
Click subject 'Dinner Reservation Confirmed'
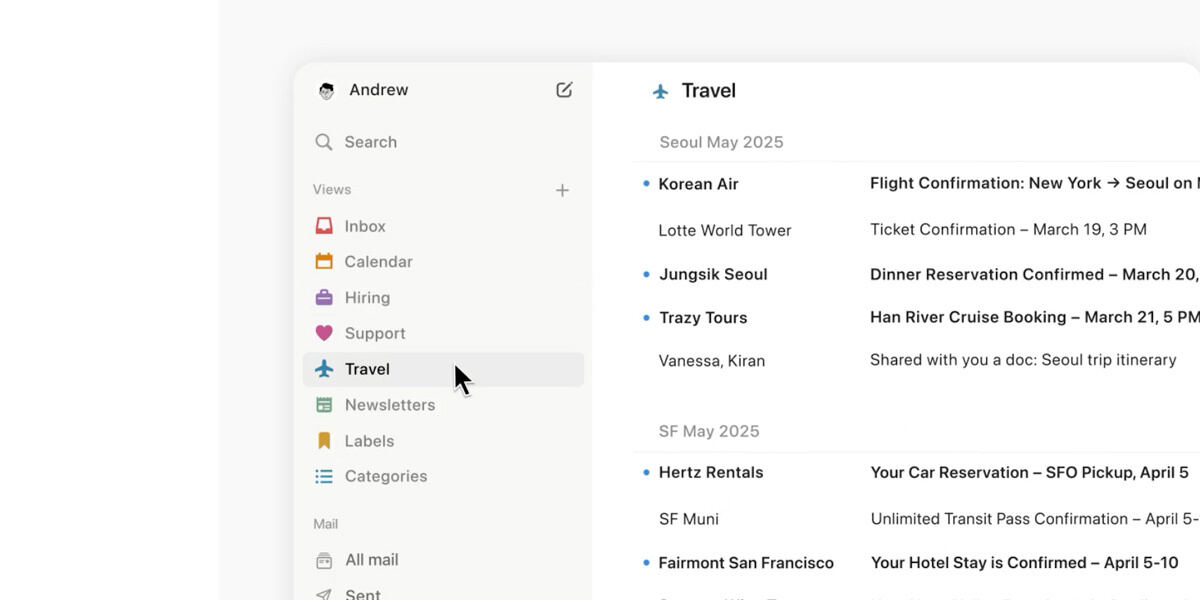[987, 274]
